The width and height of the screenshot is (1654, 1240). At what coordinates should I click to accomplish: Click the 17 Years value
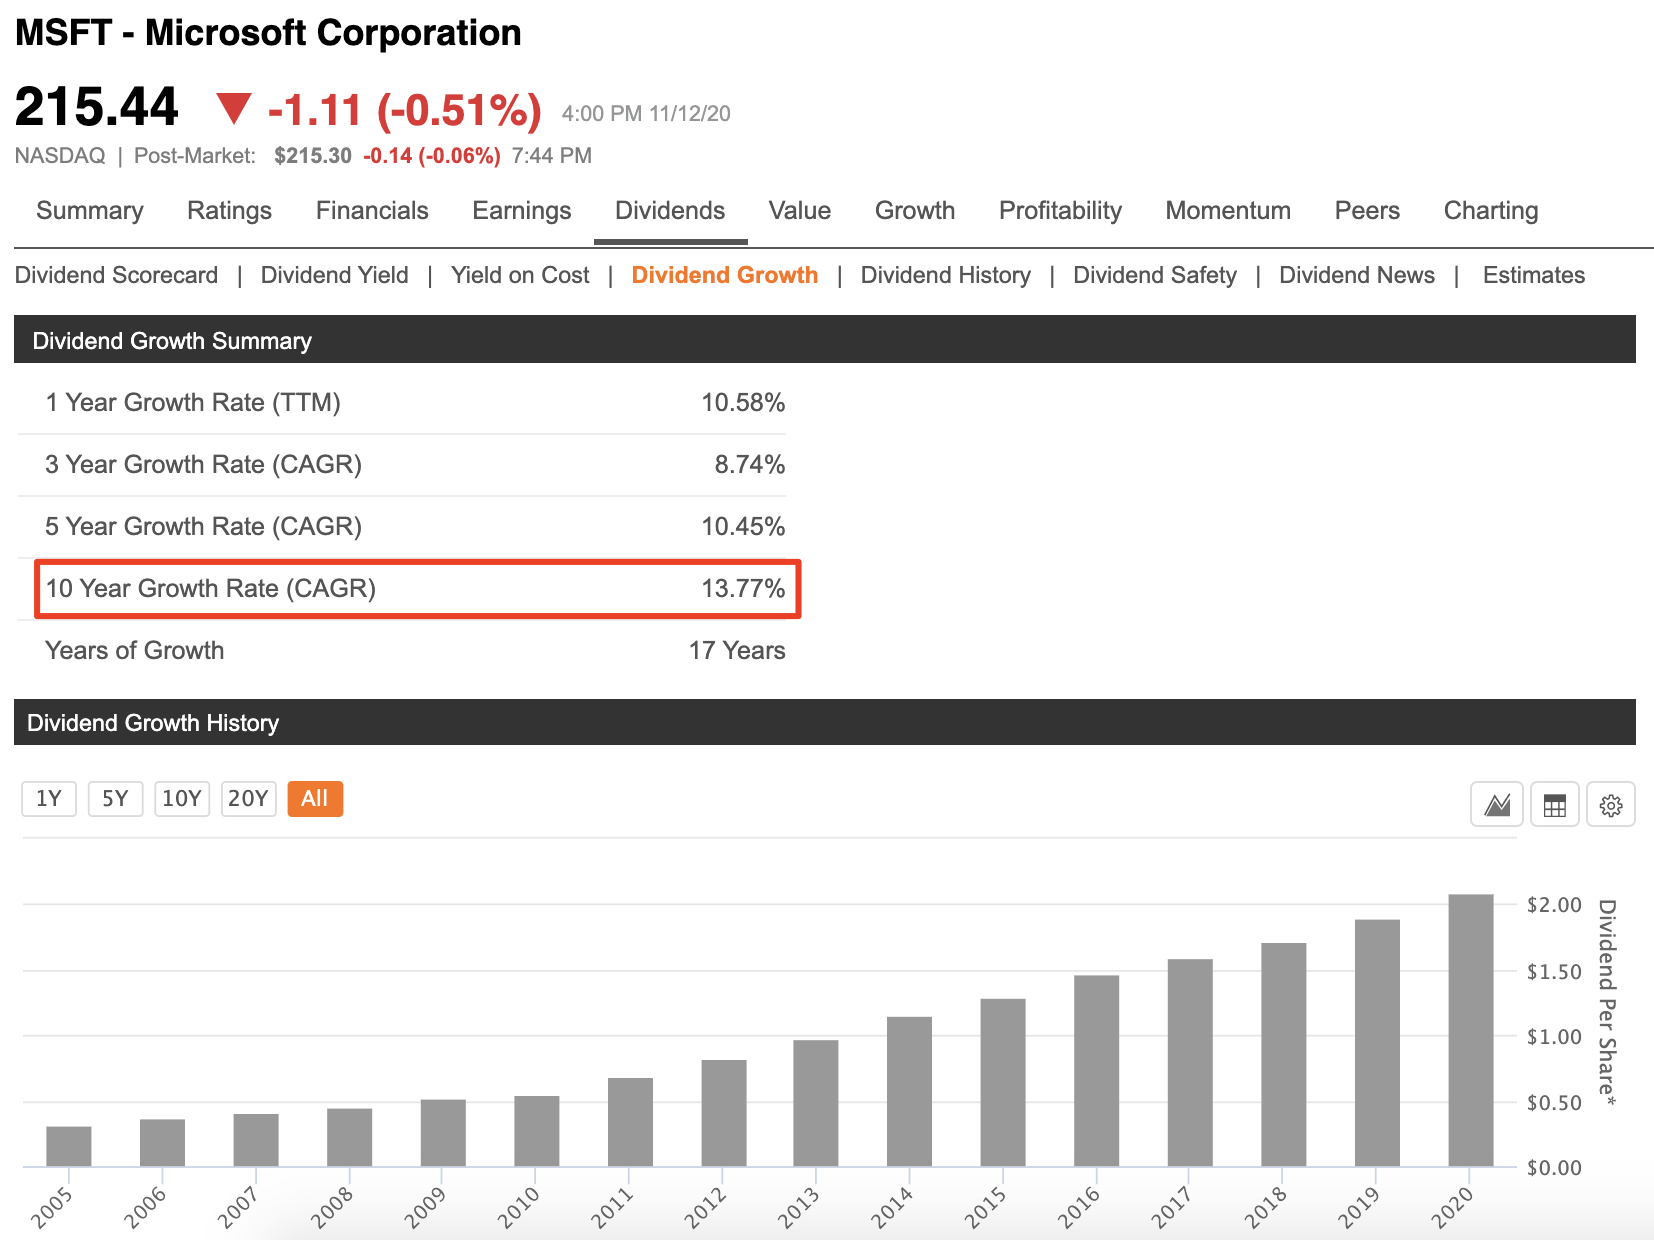click(x=737, y=650)
